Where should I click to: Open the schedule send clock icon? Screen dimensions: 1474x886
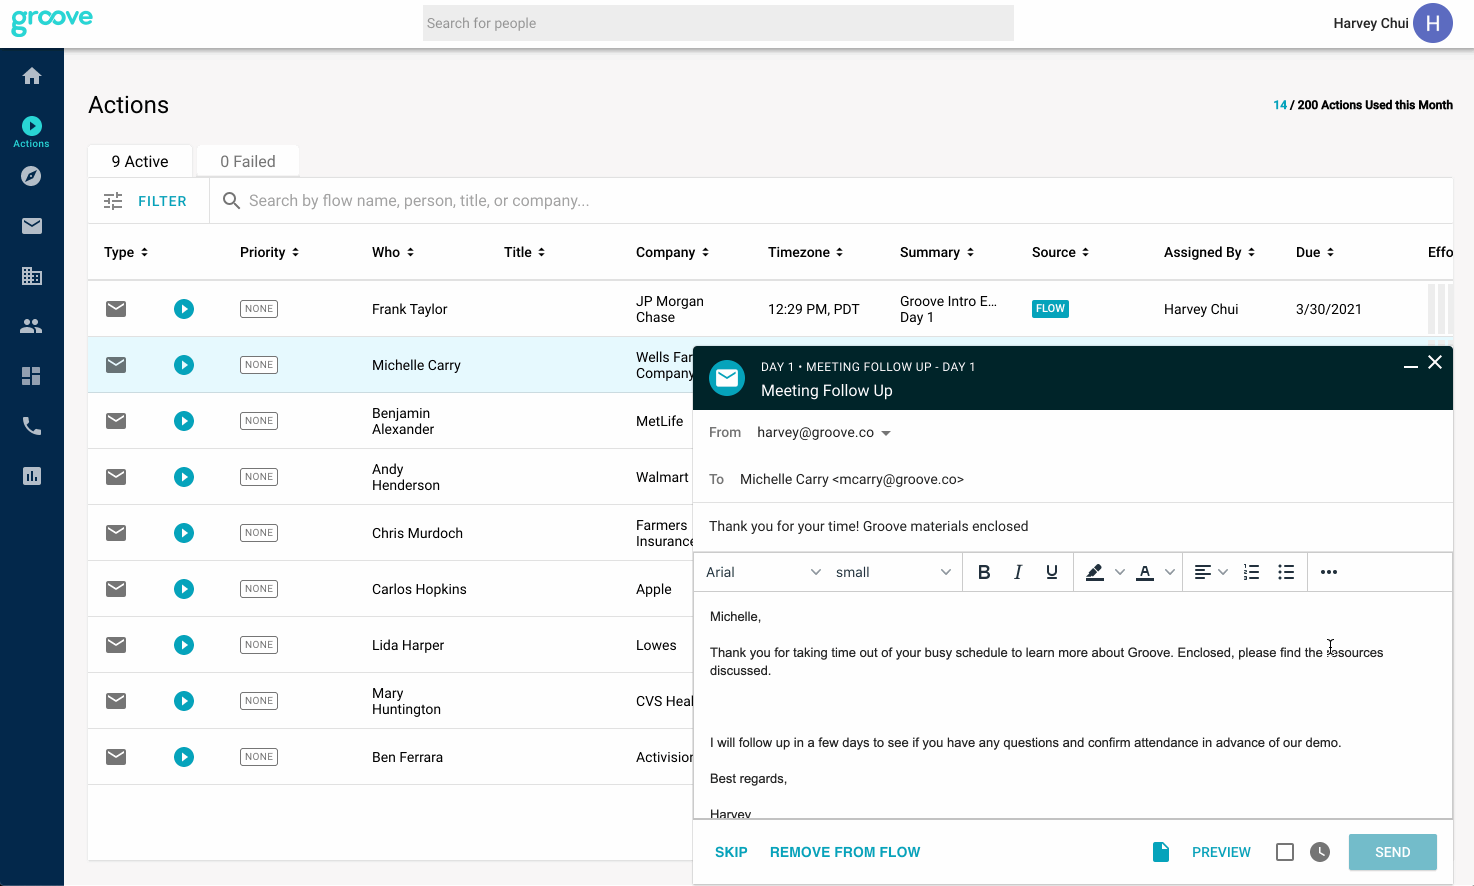[x=1320, y=852]
